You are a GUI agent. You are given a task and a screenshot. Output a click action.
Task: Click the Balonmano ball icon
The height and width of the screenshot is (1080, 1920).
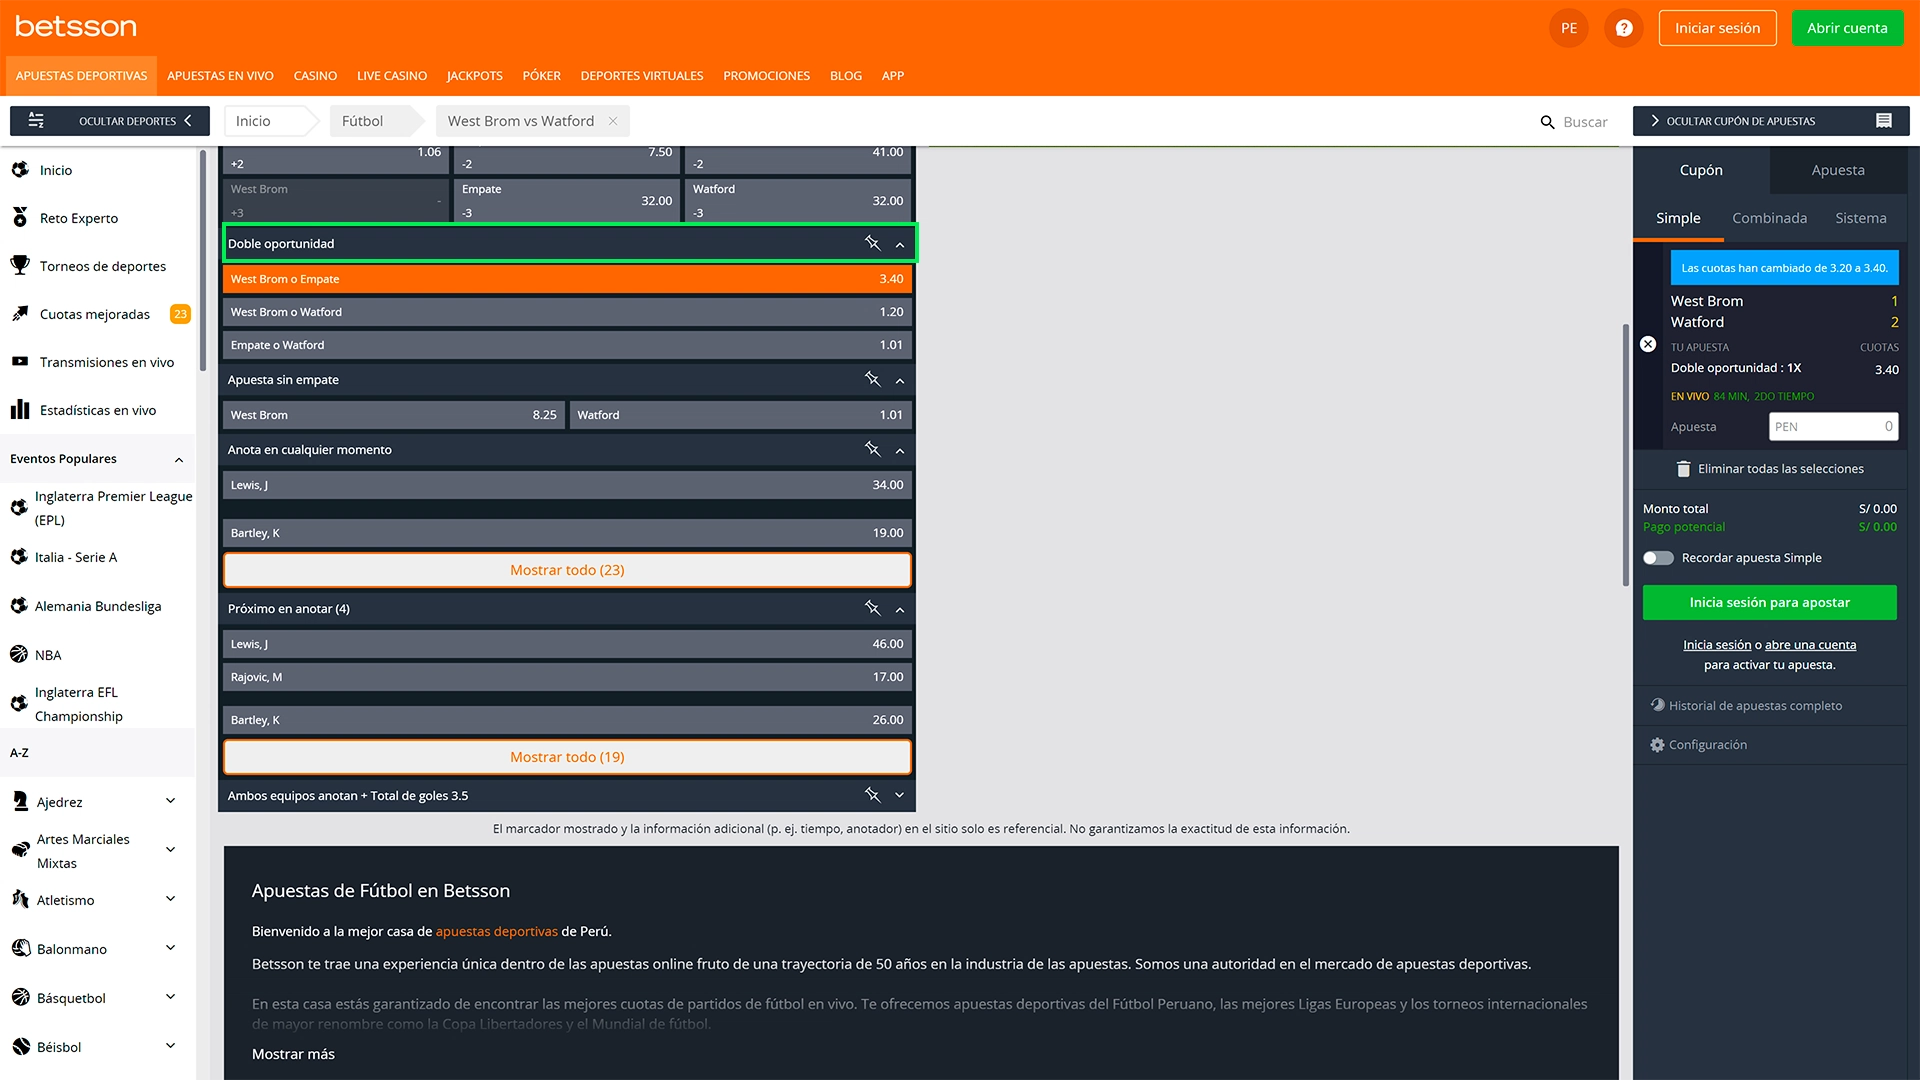21,948
